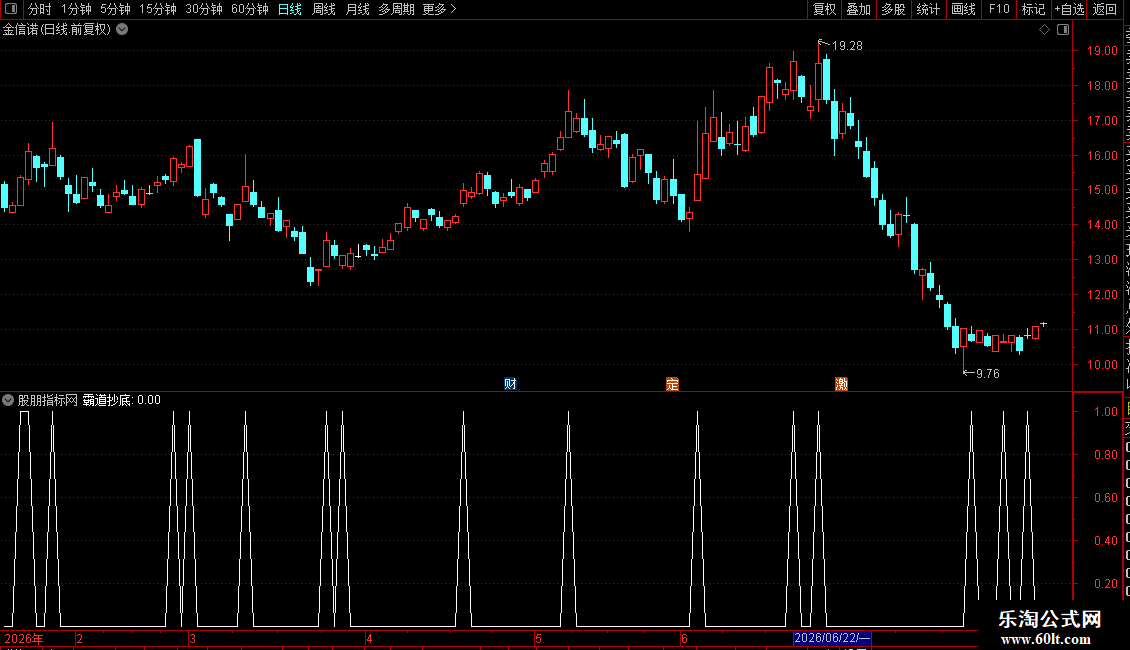
Task: Click the 财 event marker
Action: tap(510, 383)
